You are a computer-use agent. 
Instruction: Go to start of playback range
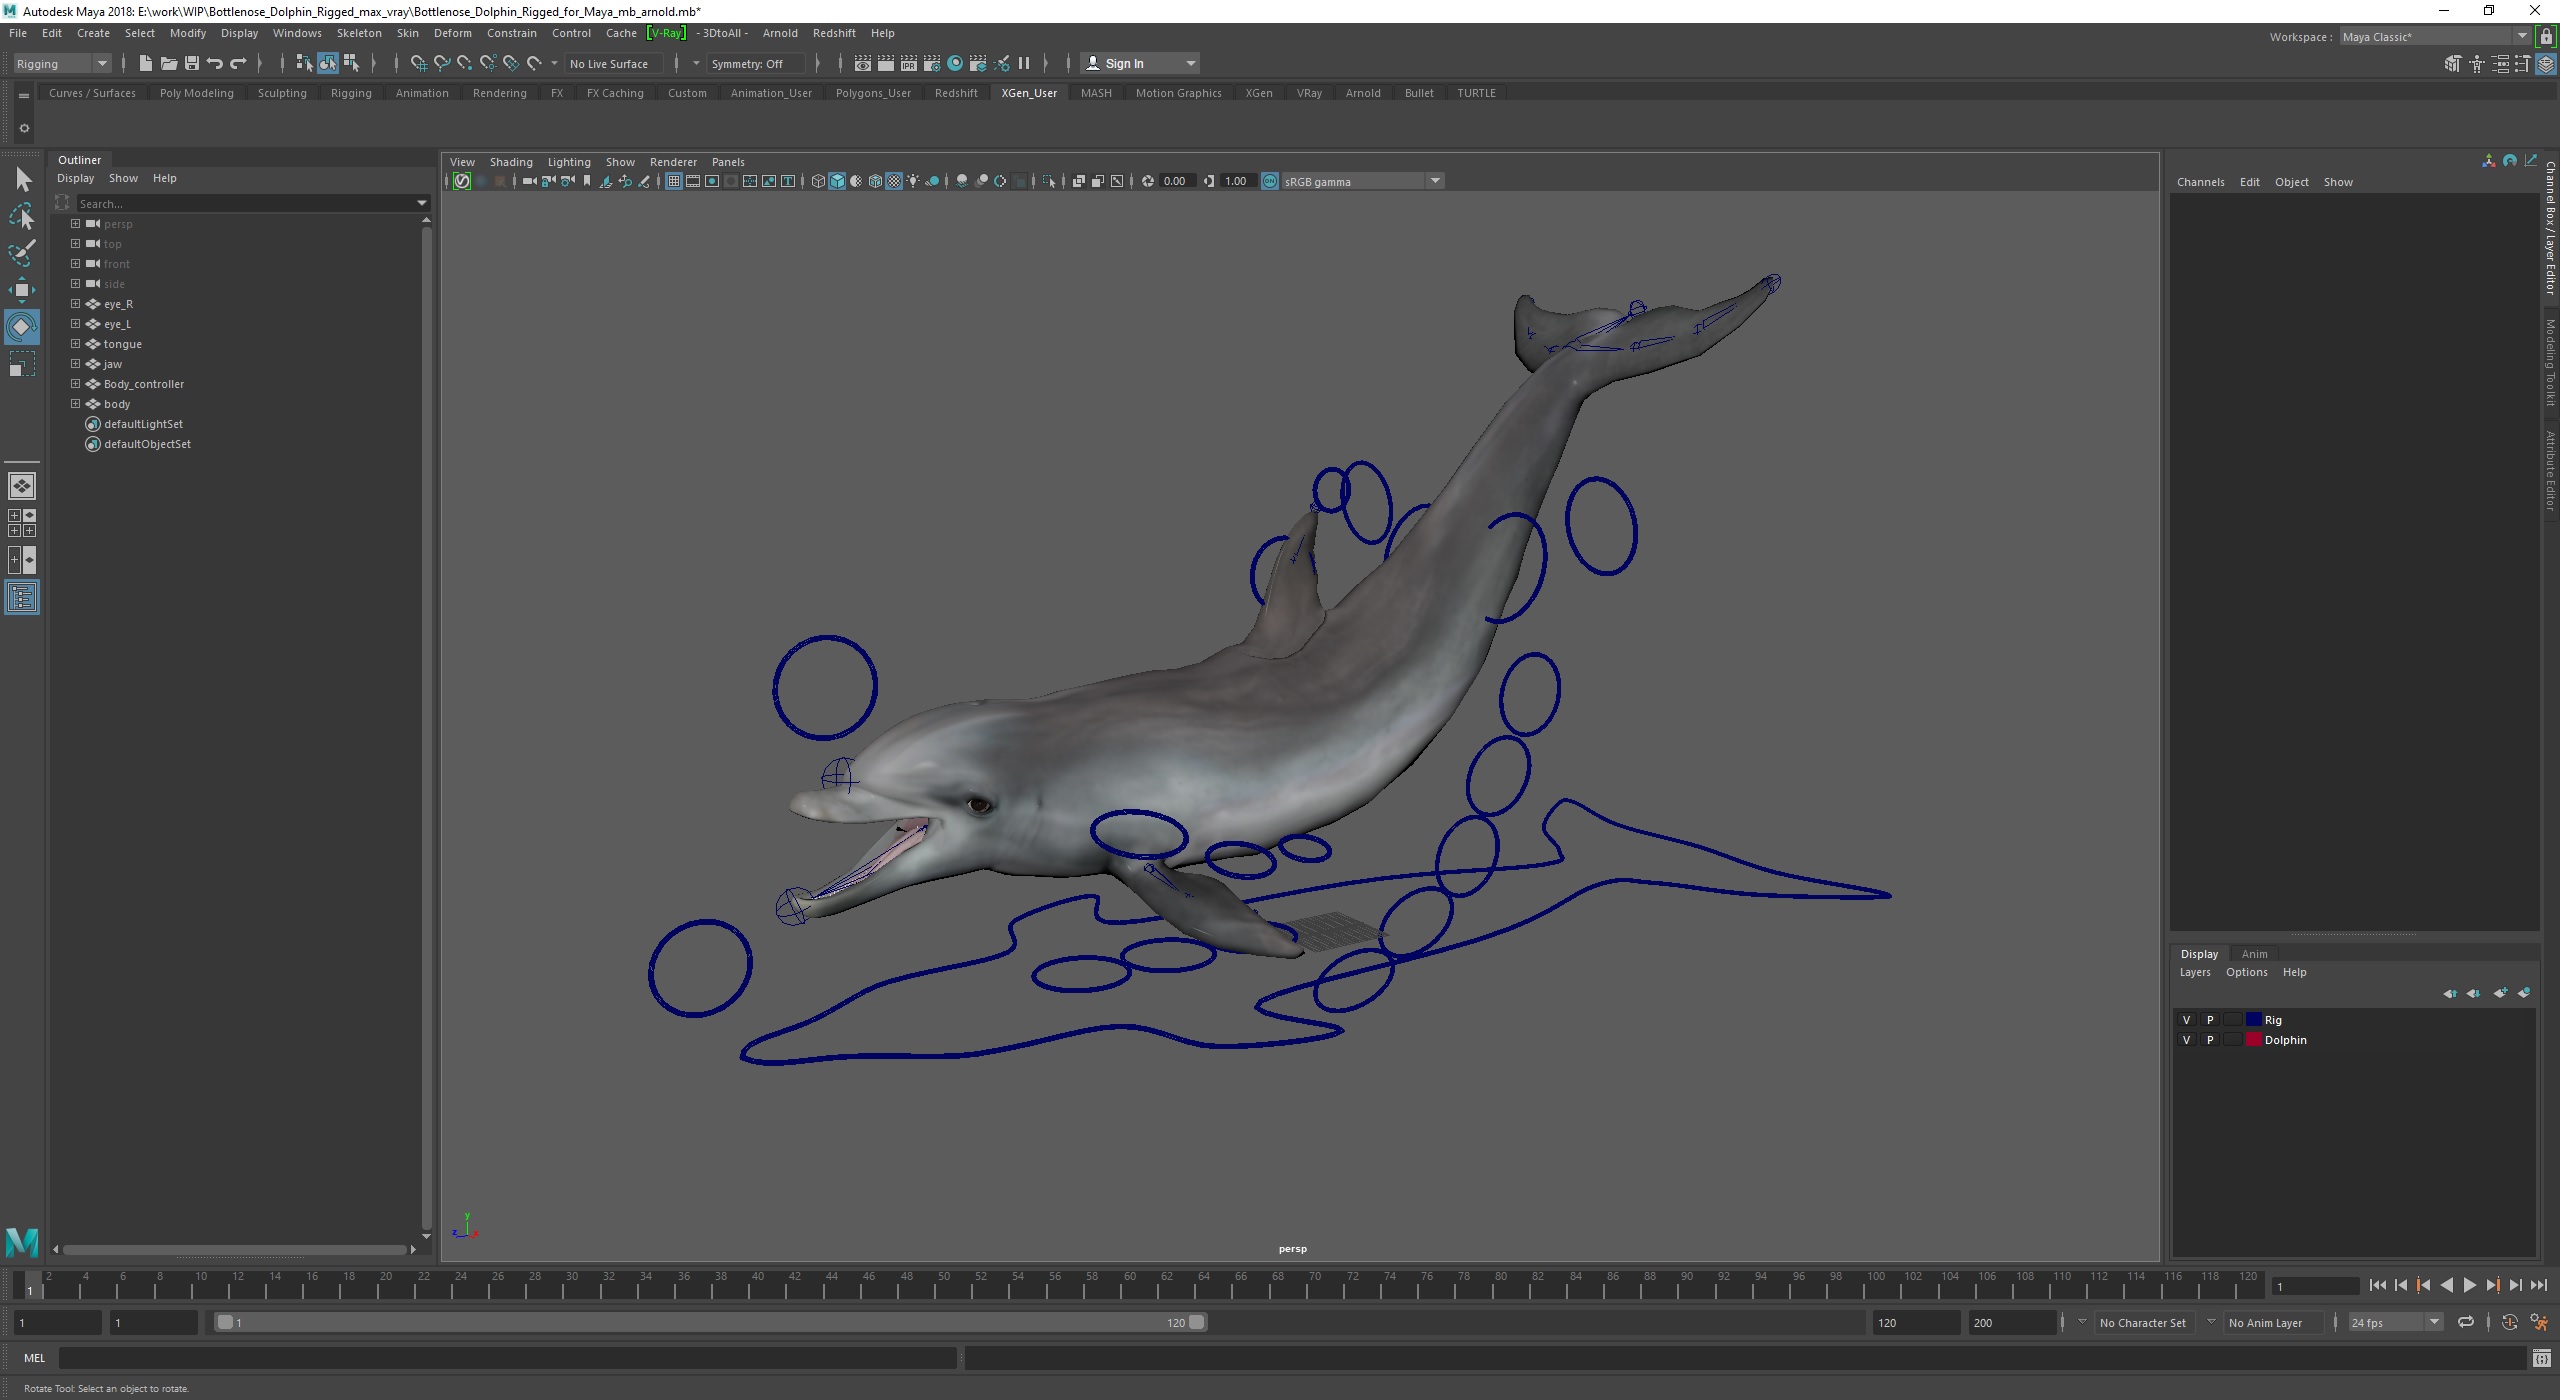point(2378,1286)
